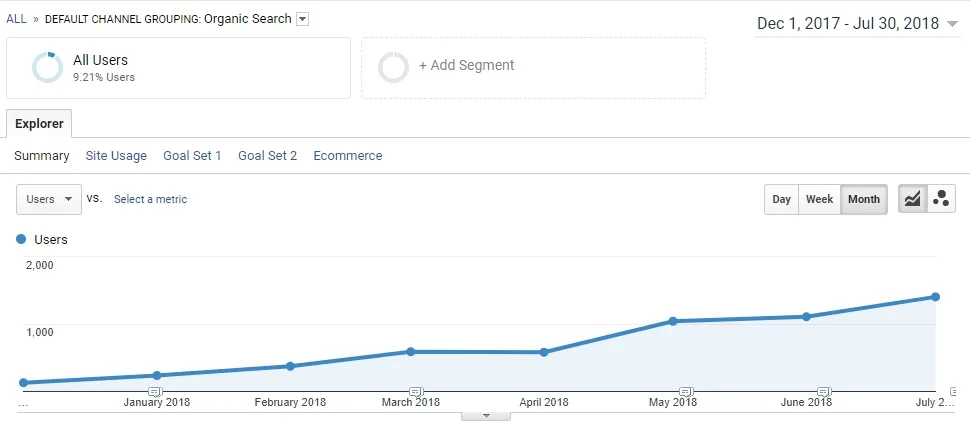
Task: Click the February 2018 data point
Action: coord(290,366)
